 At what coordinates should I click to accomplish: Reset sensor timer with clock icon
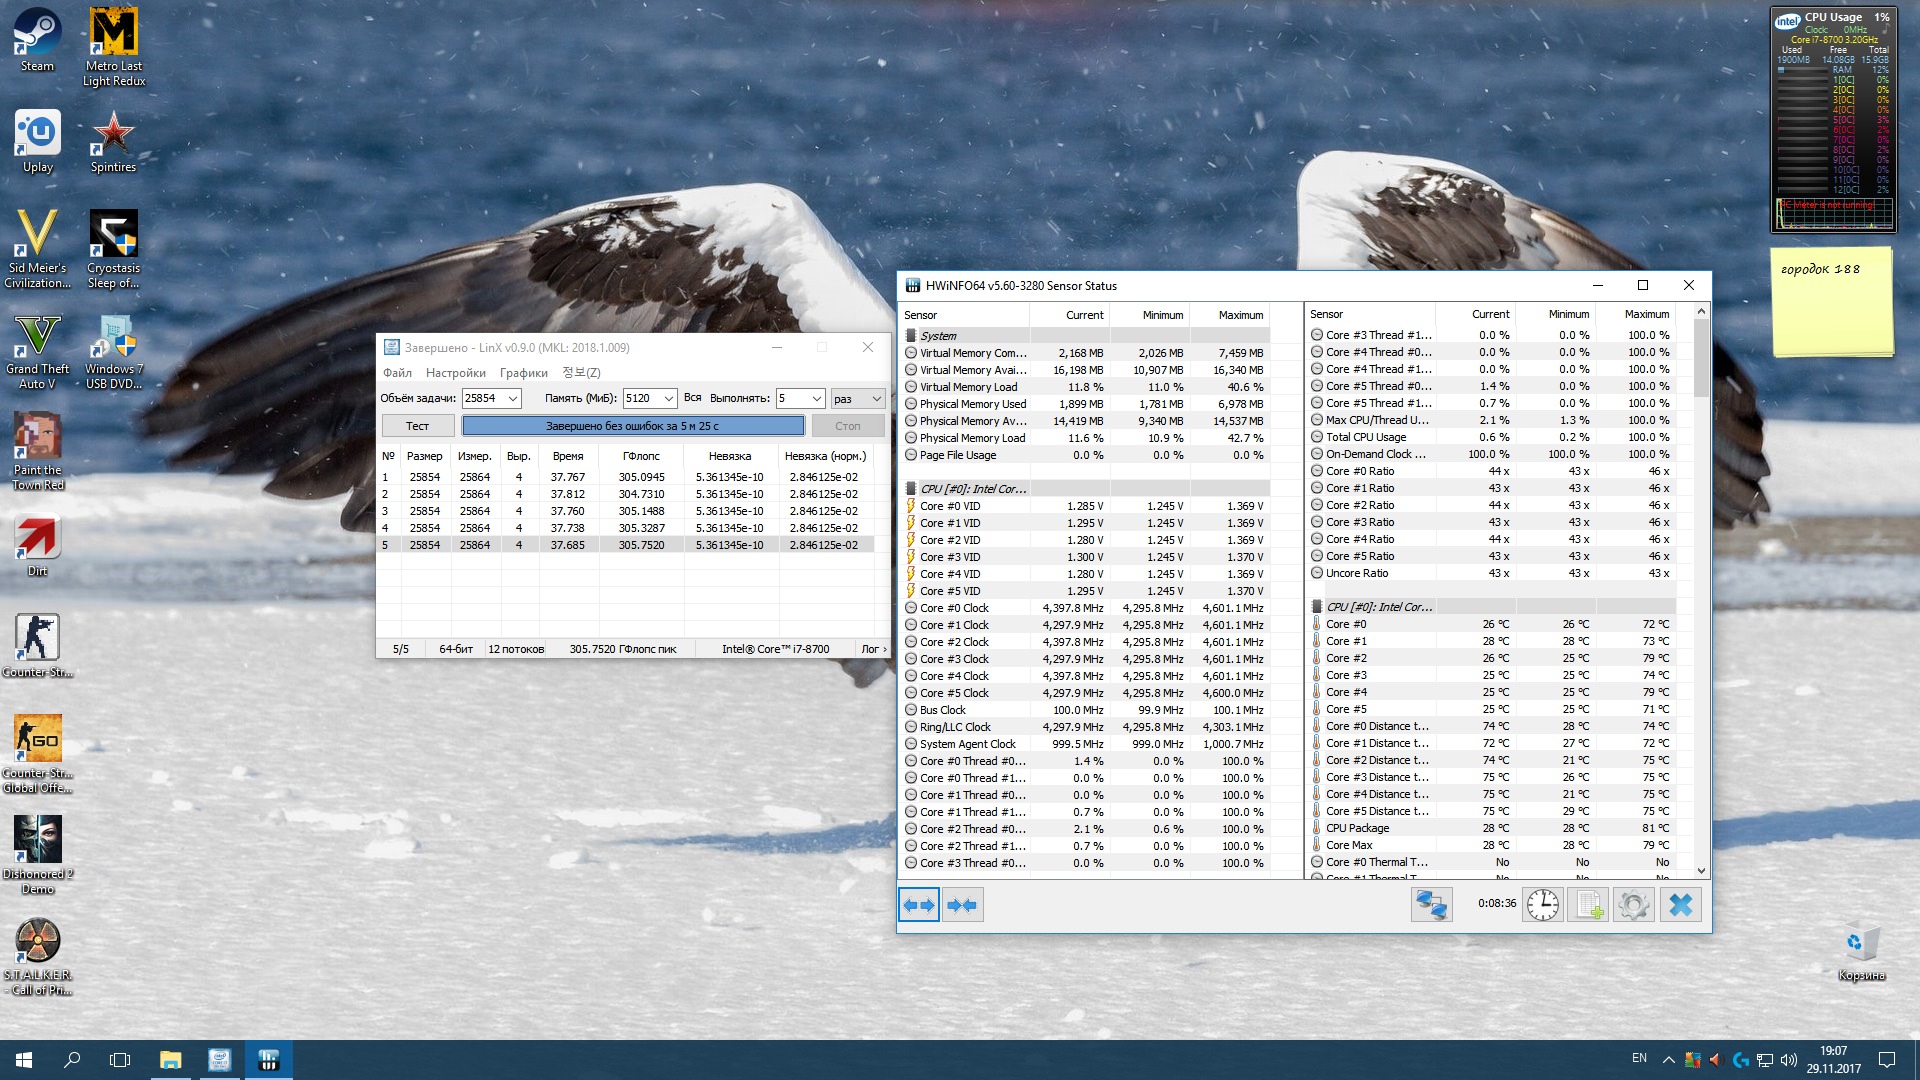coord(1542,905)
